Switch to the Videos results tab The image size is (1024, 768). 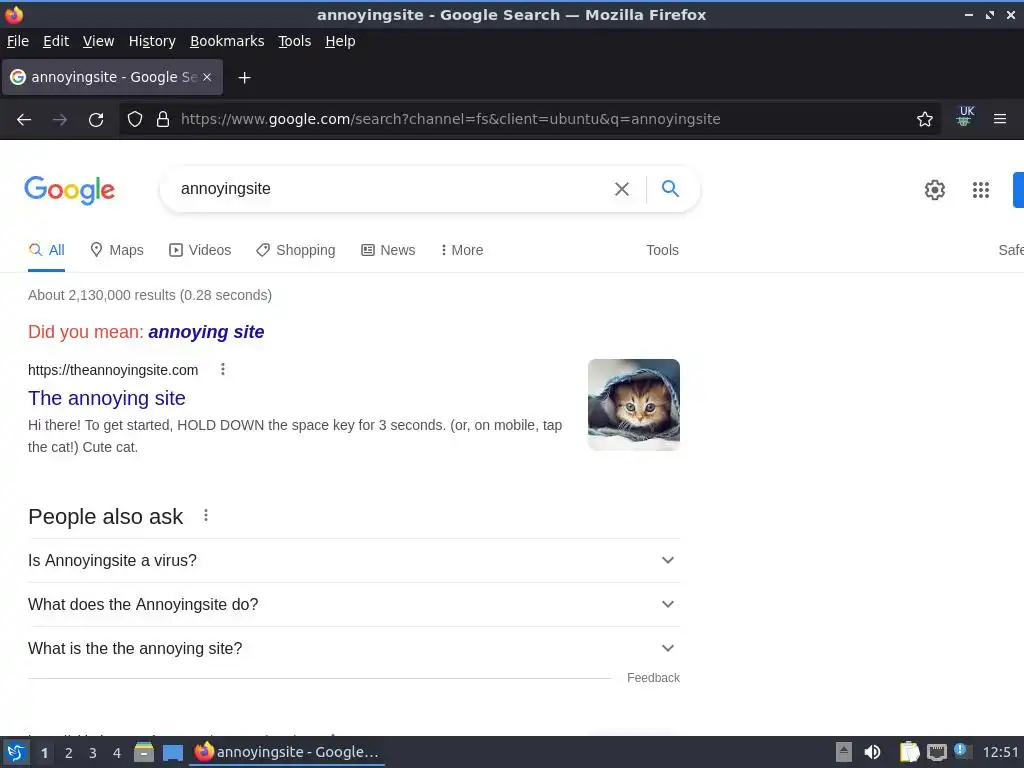click(200, 250)
